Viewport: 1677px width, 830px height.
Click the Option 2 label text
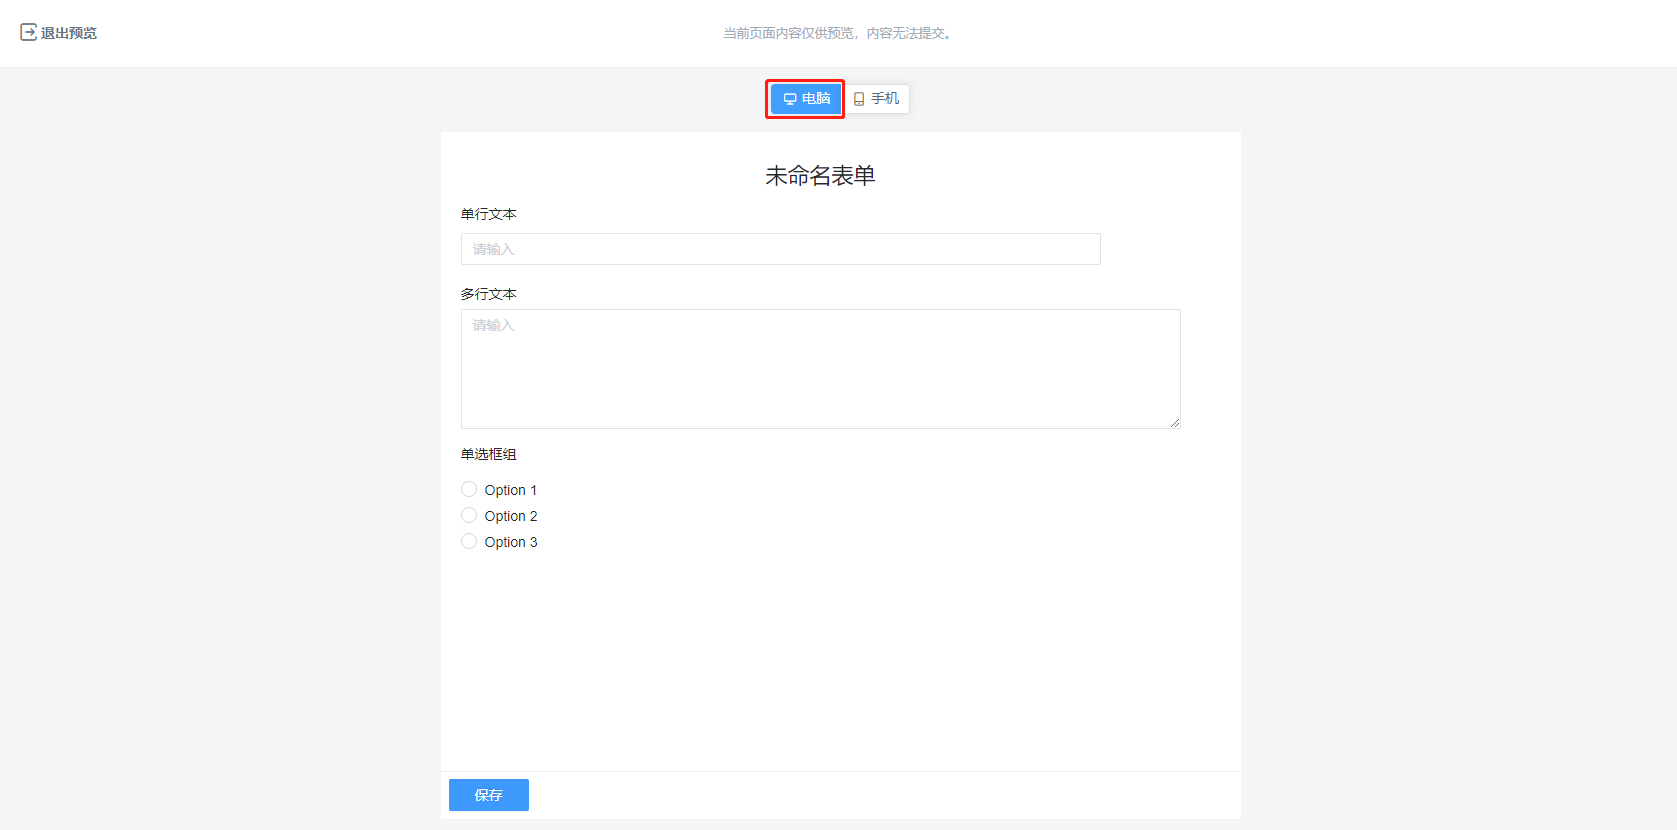510,516
